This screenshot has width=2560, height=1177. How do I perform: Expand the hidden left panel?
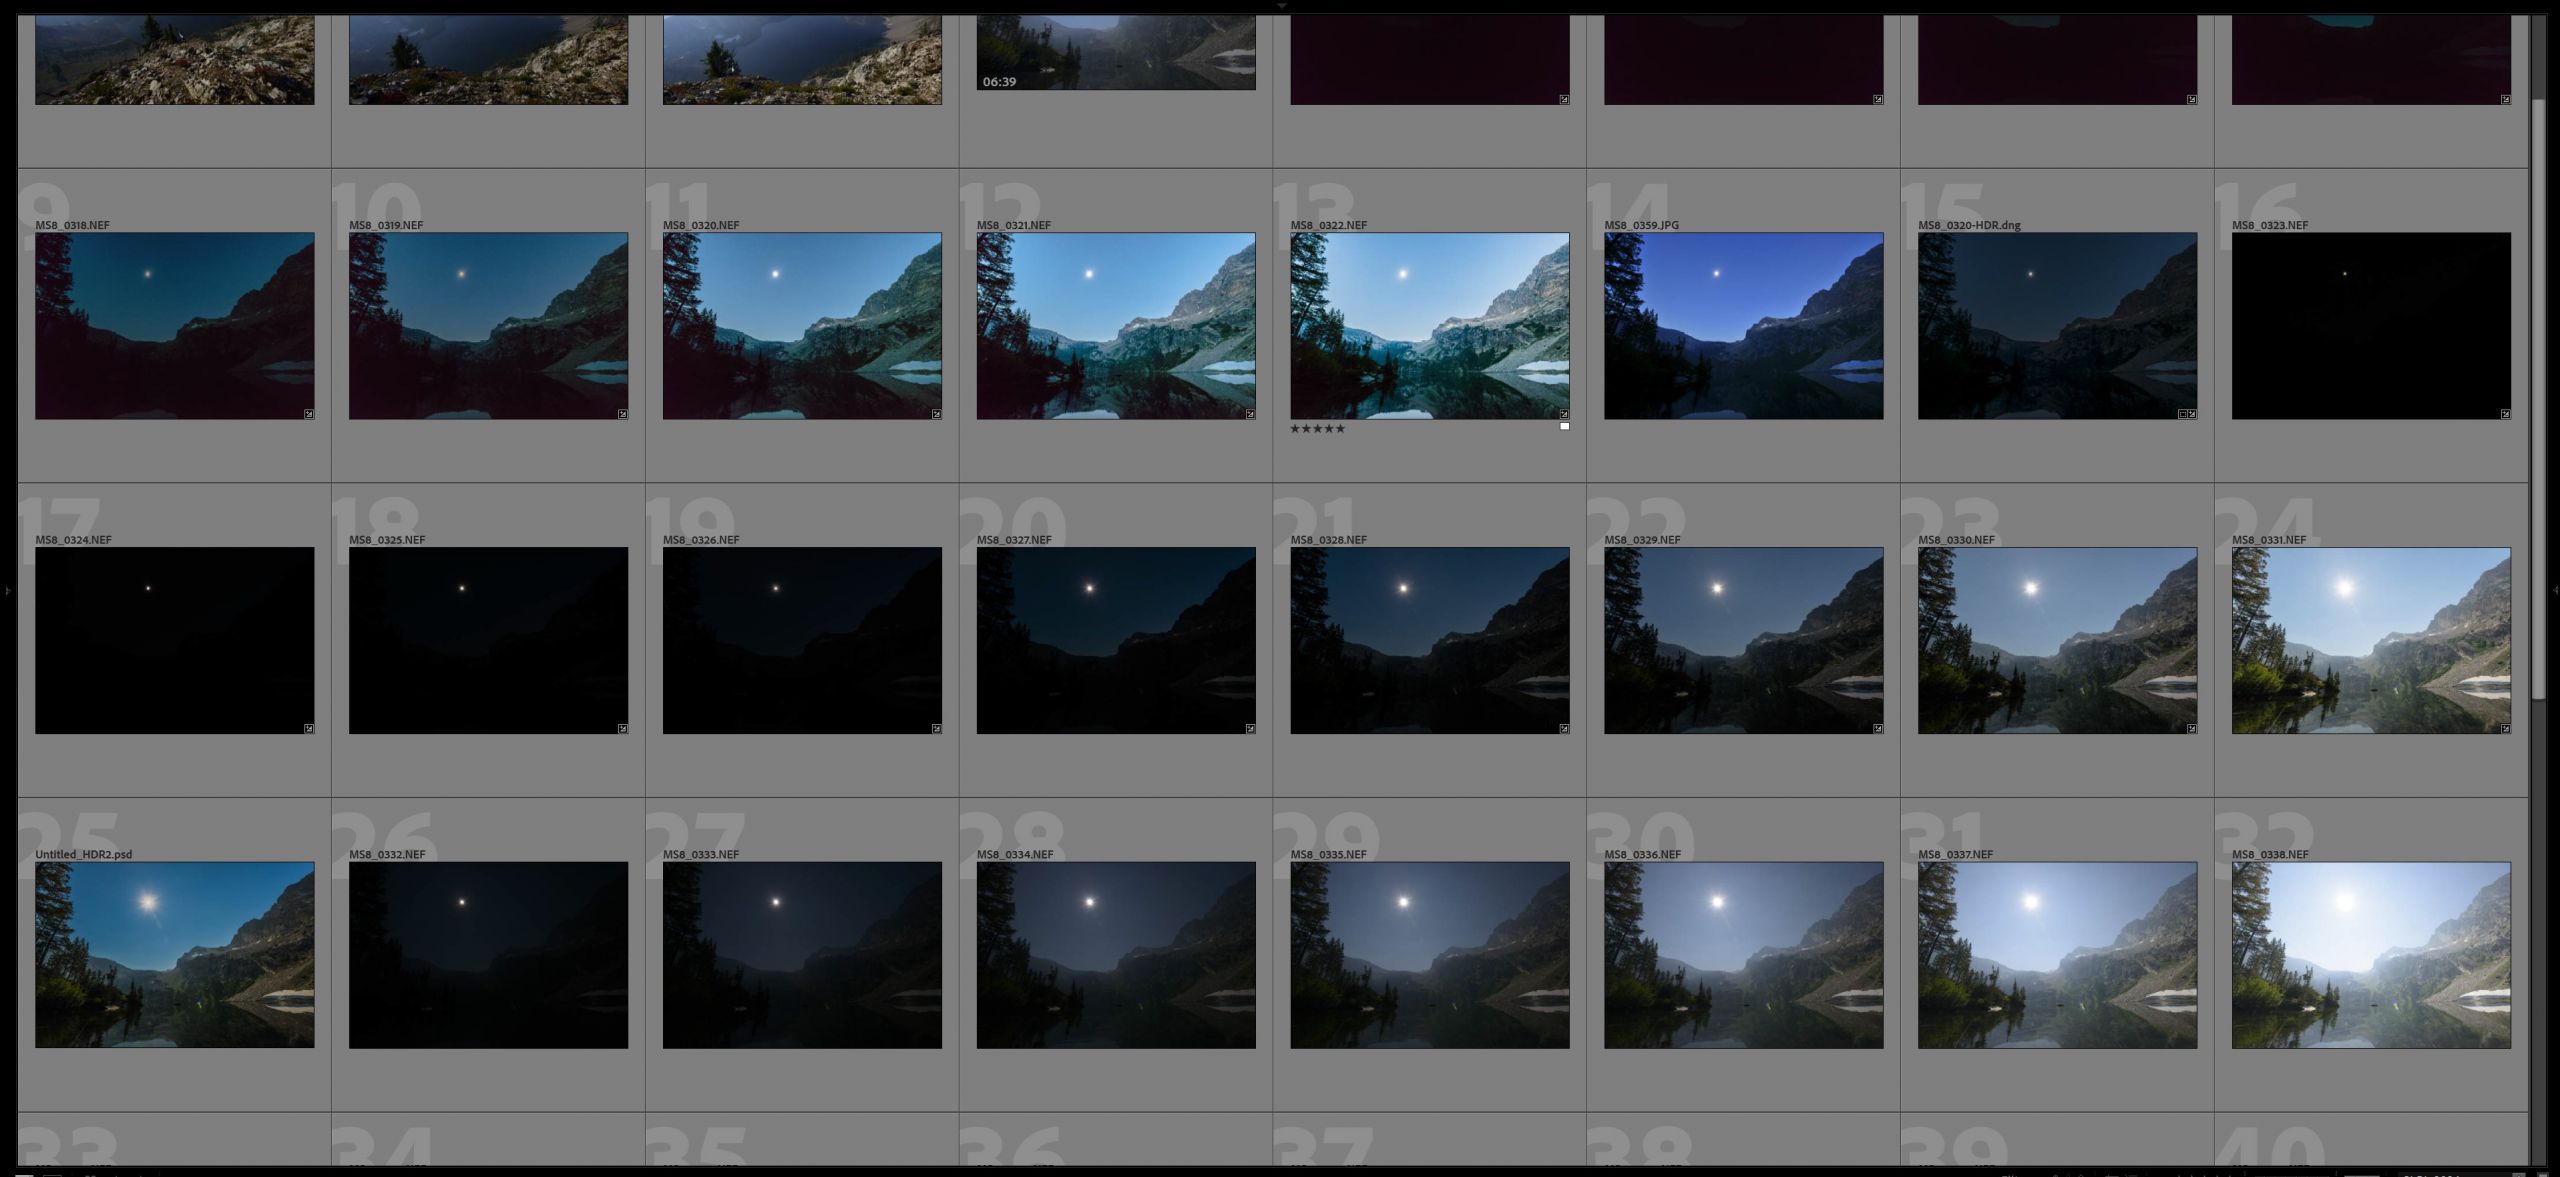[x=7, y=591]
